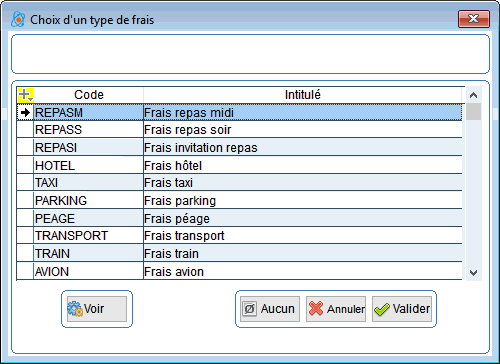Sort by the Code column header
This screenshot has width=500, height=364.
tap(89, 95)
